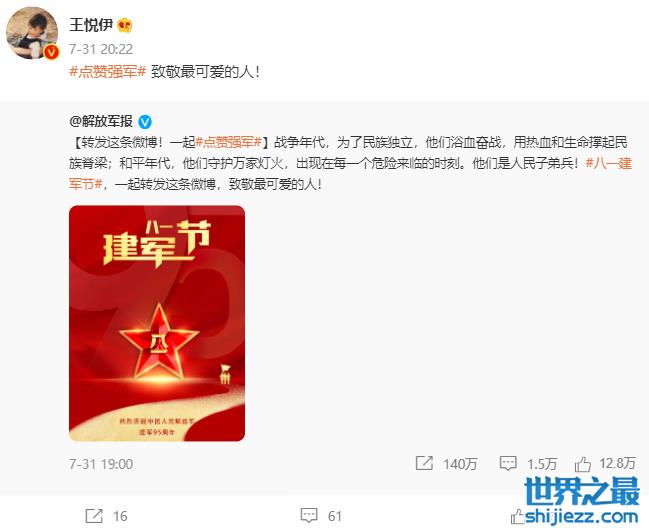This screenshot has width=649, height=531.
Task: Click the thumbs-up icon in the bottom bar
Action: [518, 516]
